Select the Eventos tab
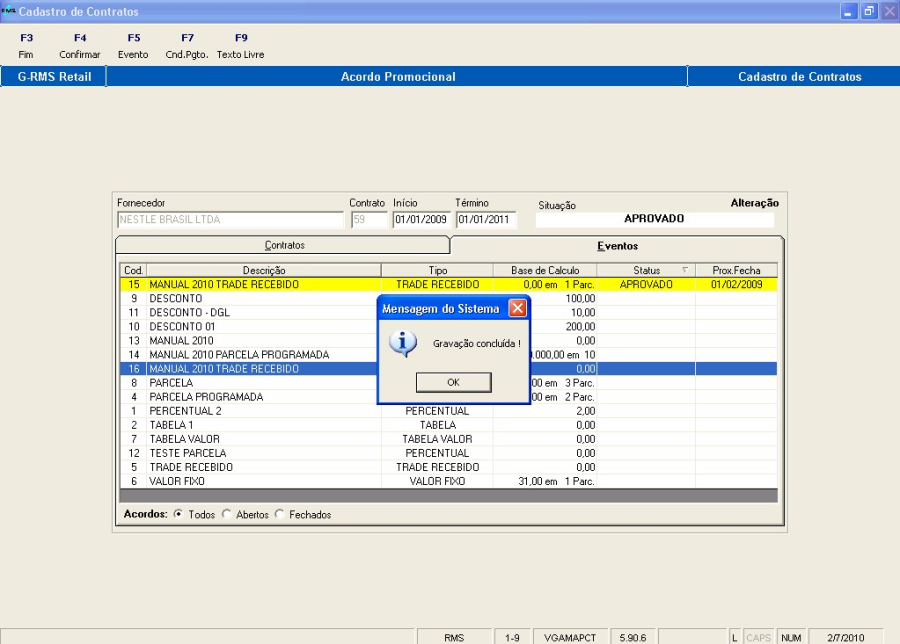 coord(617,246)
